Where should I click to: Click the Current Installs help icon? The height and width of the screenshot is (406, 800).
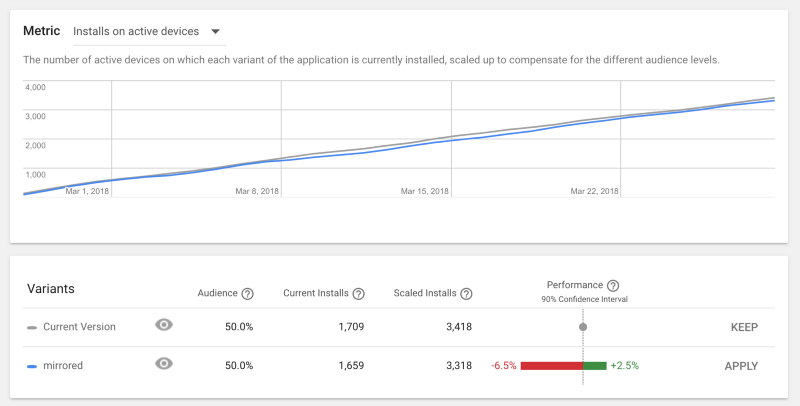tap(358, 294)
